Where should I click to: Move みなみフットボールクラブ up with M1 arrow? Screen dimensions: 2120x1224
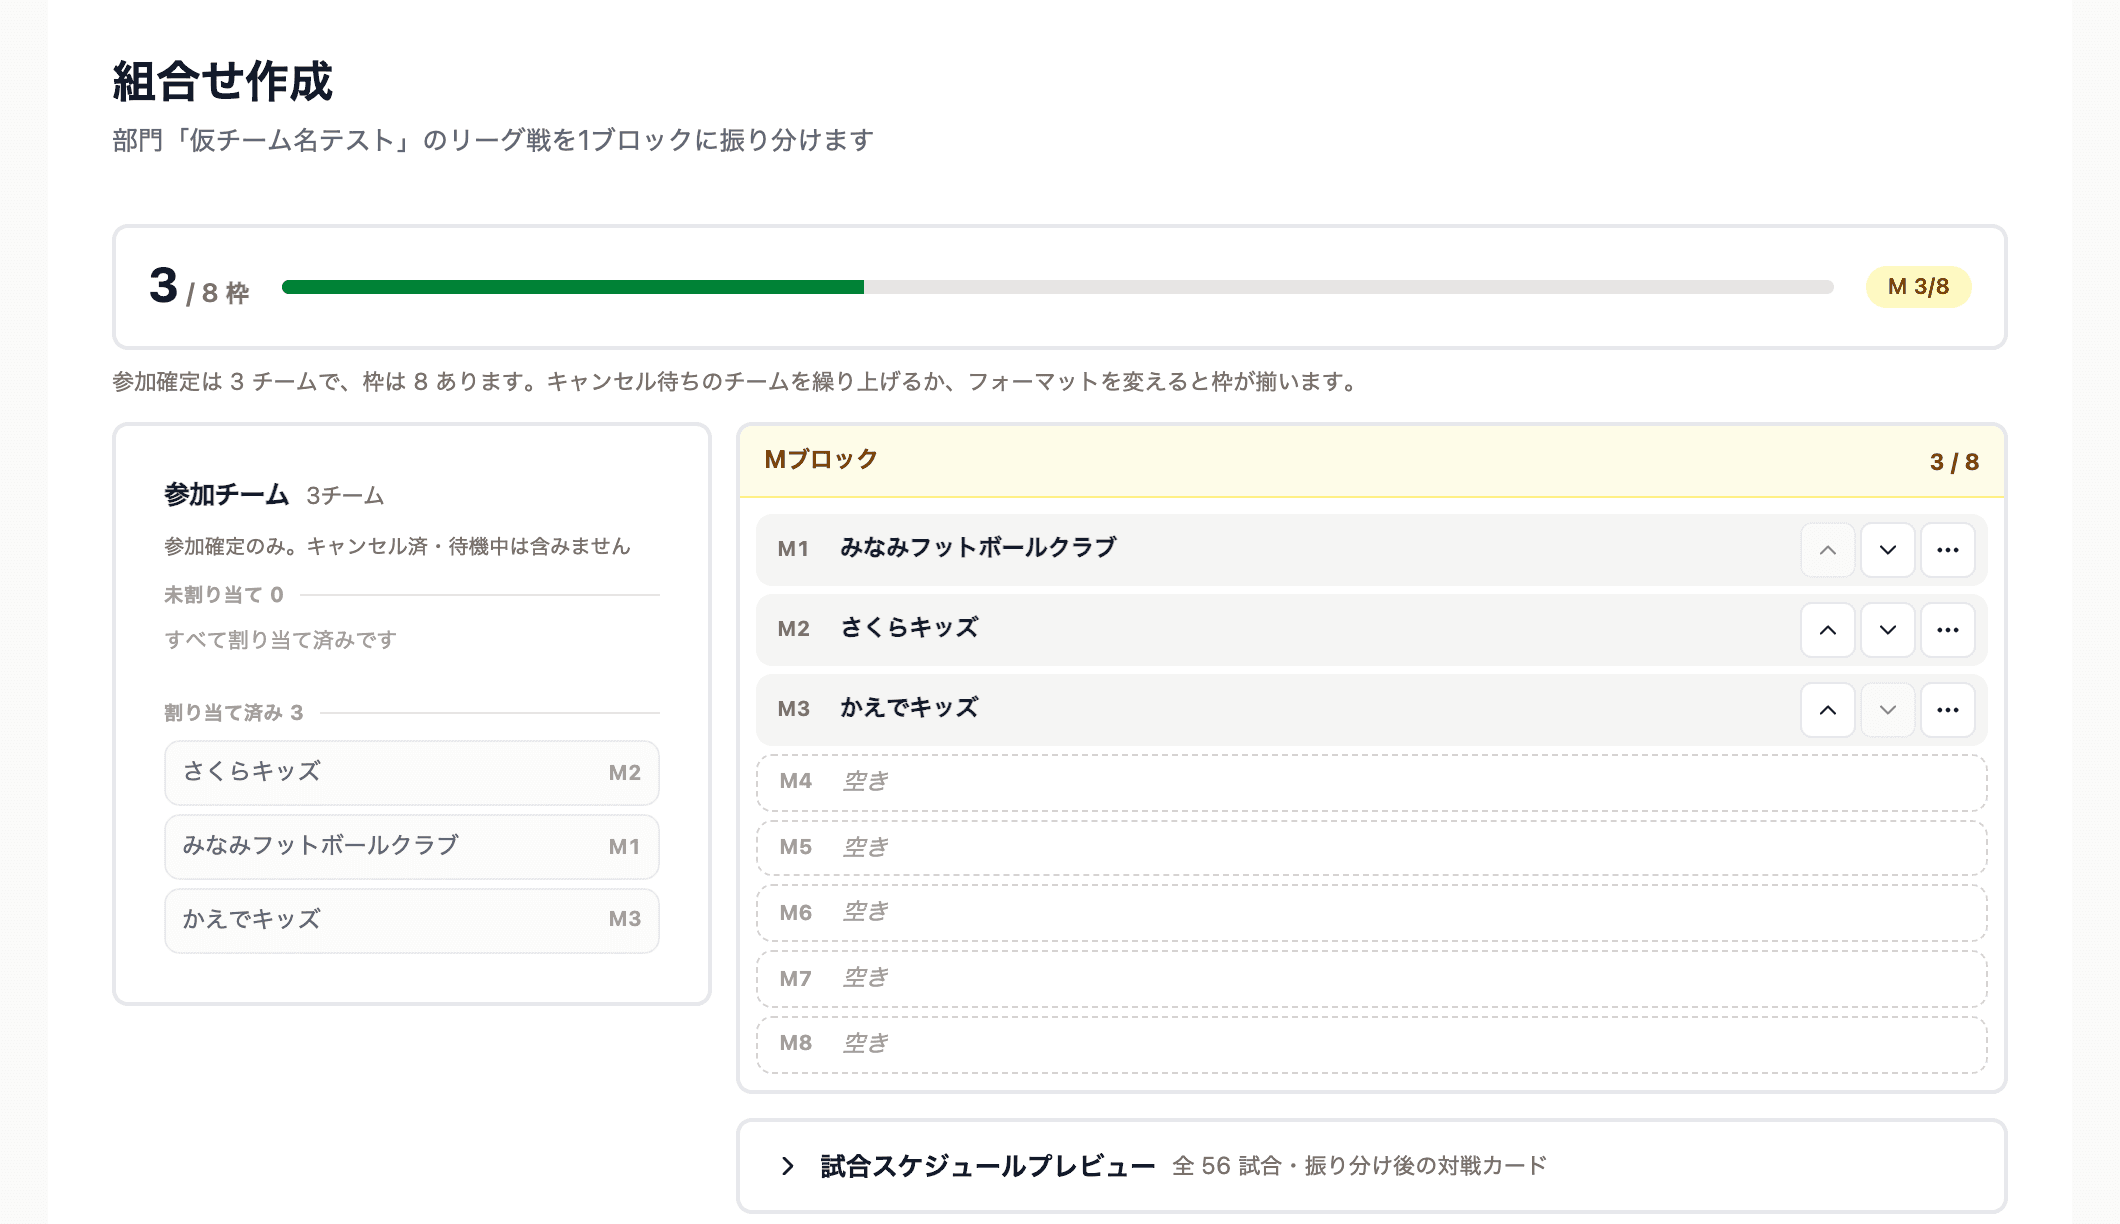(1828, 550)
